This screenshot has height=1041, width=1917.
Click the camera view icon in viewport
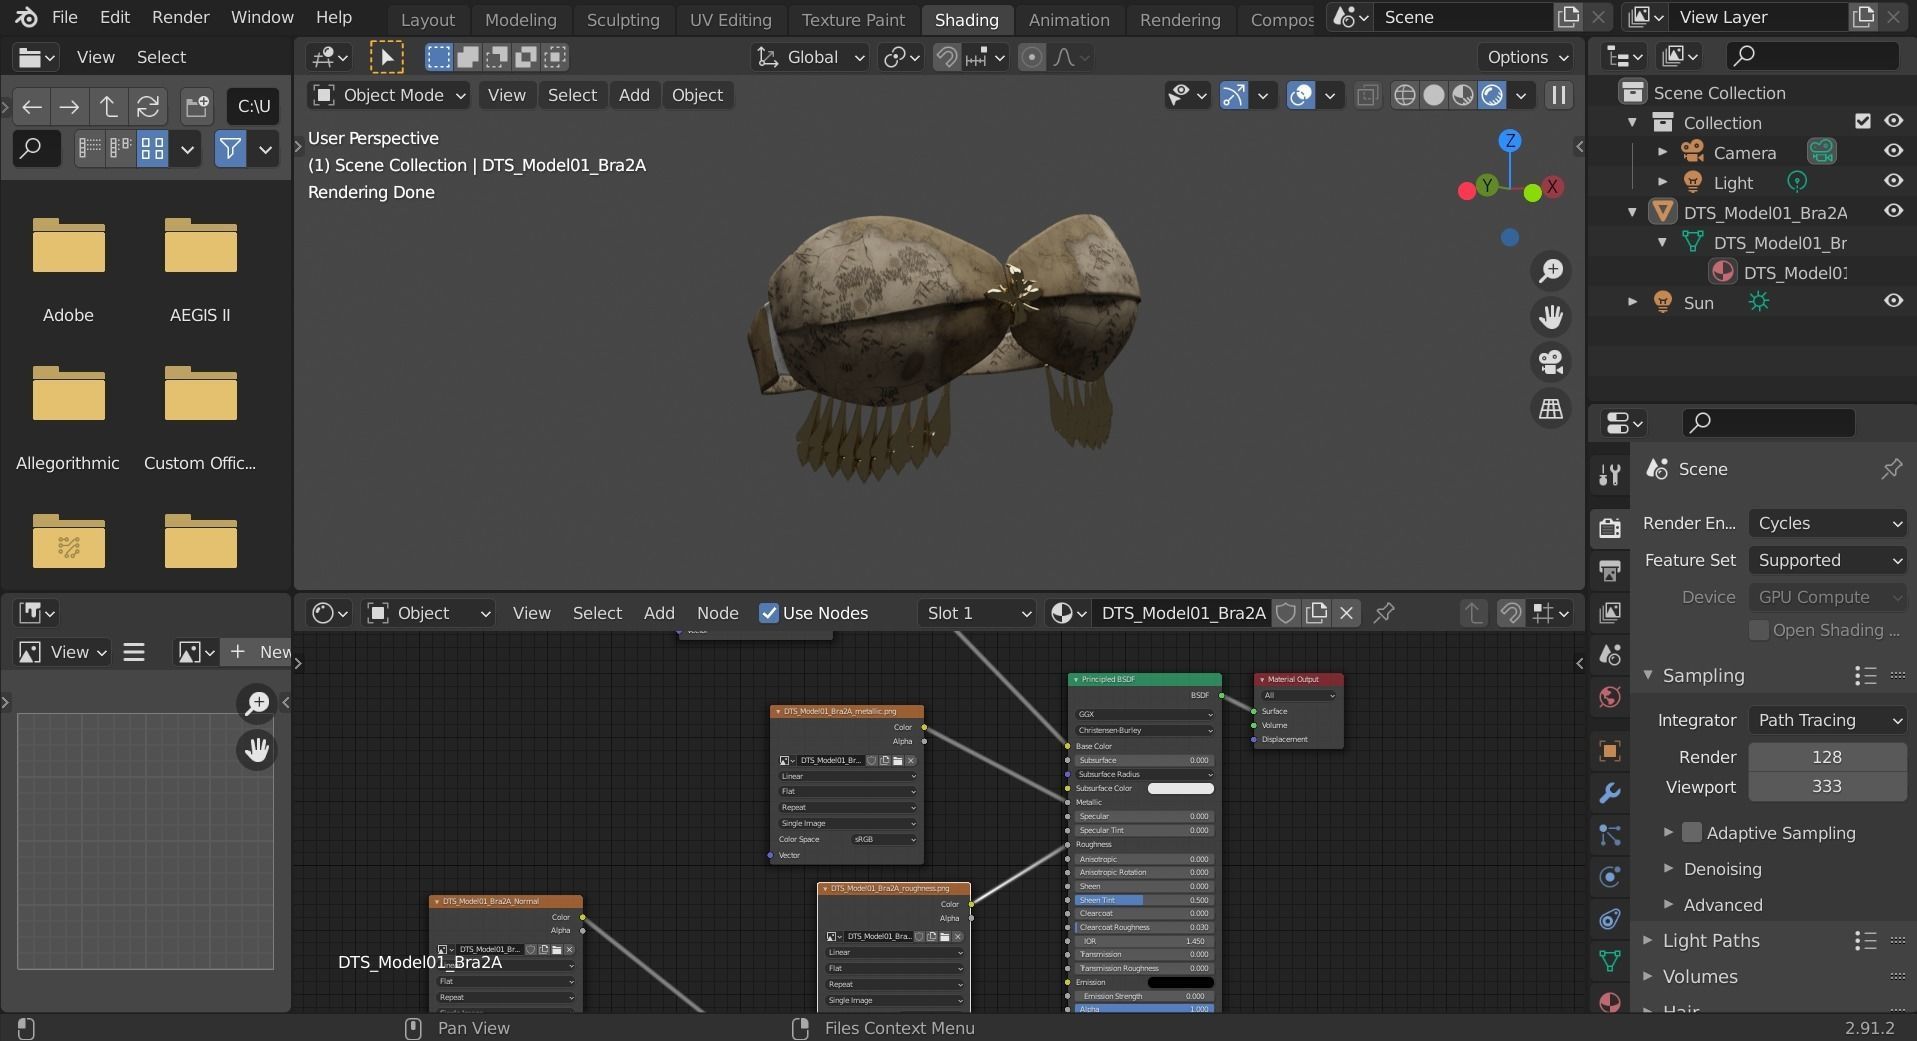coord(1551,362)
